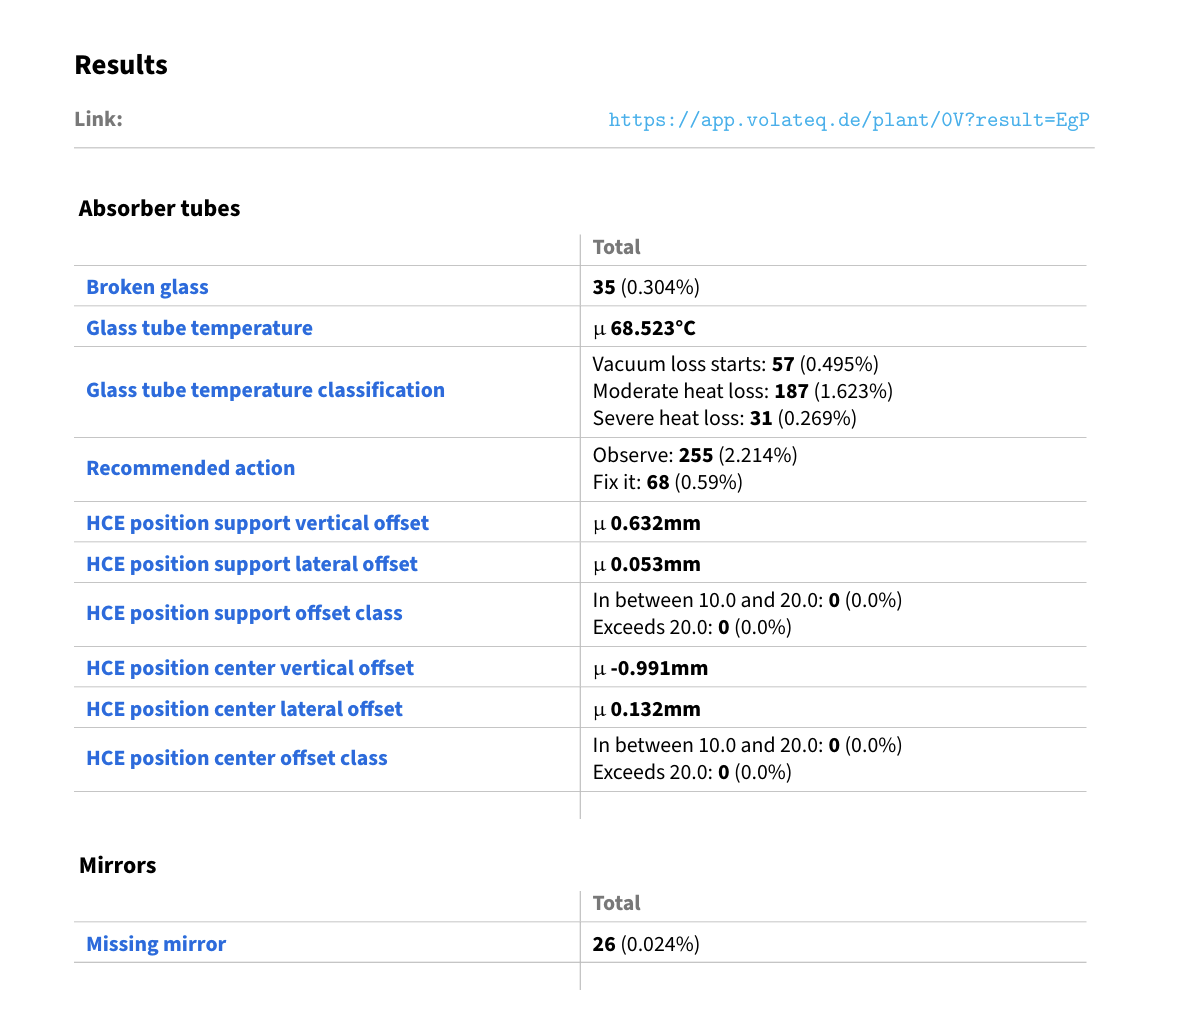The height and width of the screenshot is (1024, 1178).
Task: Click the Broken glass count 35
Action: 603,287
